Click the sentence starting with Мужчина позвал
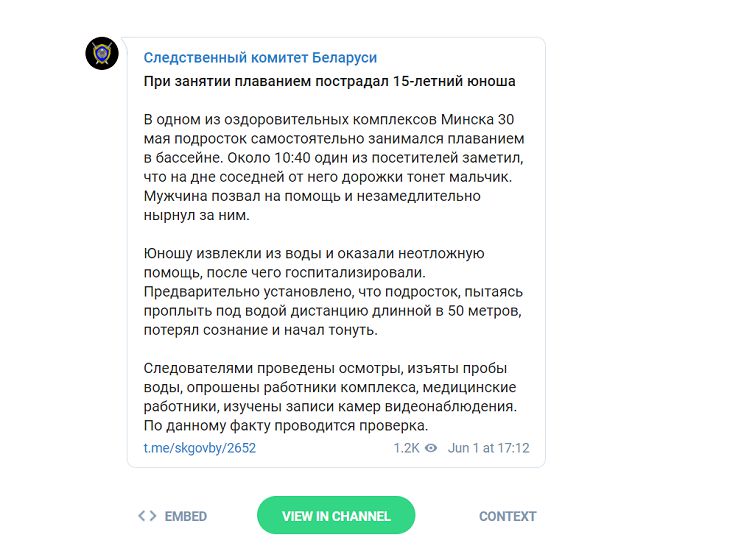 312,196
